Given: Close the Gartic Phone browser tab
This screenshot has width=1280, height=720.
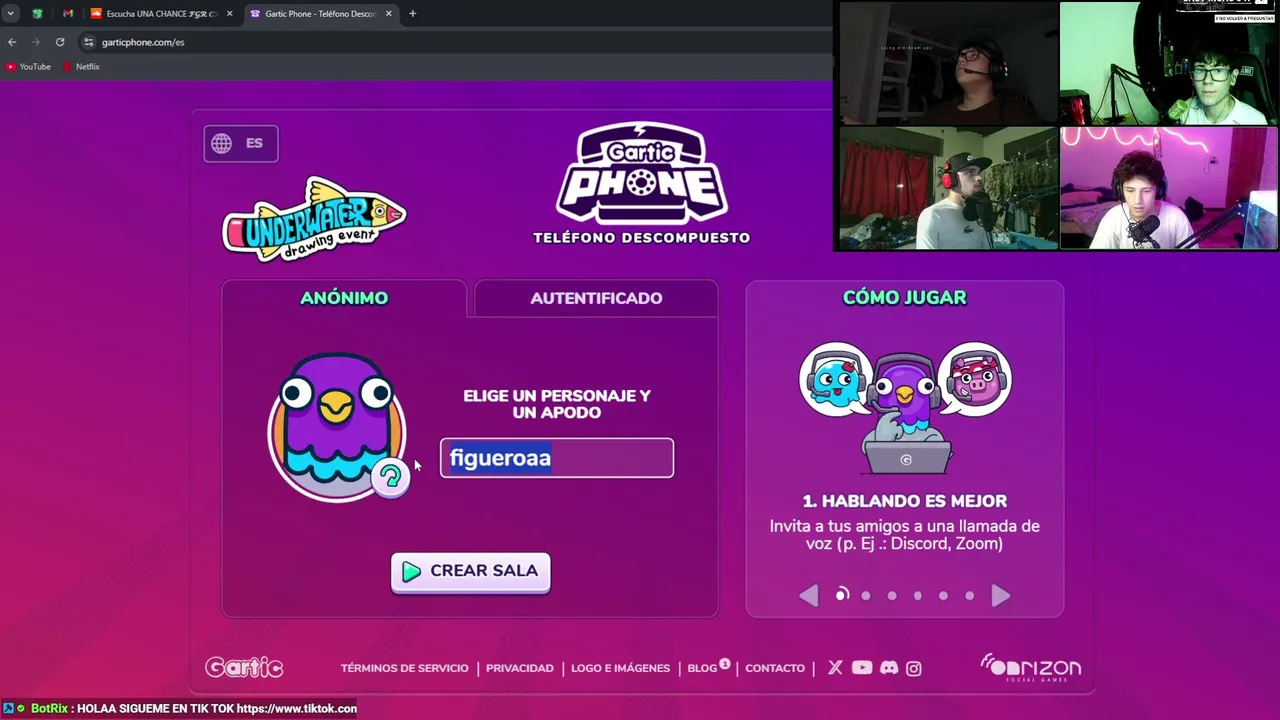Looking at the screenshot, I should pyautogui.click(x=388, y=14).
